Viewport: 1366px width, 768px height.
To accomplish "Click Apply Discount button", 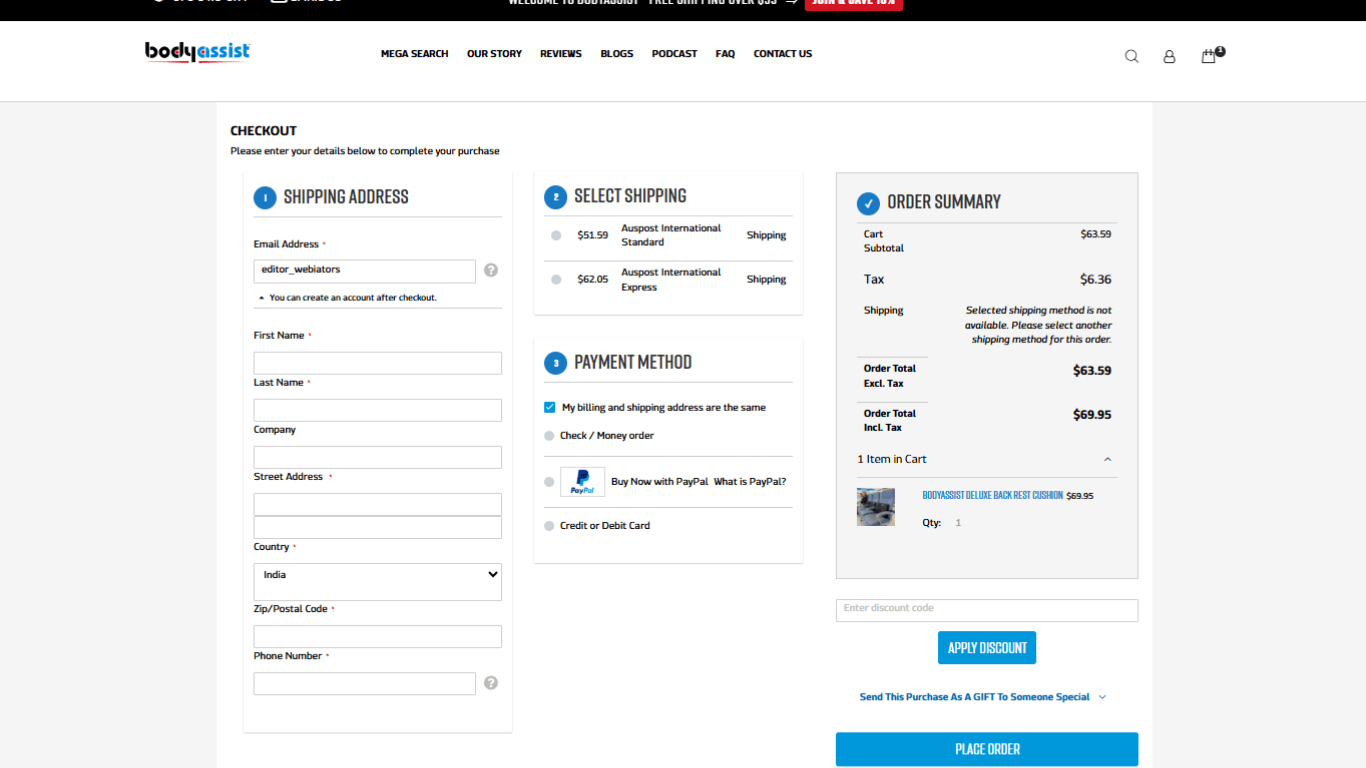I will click(x=987, y=648).
